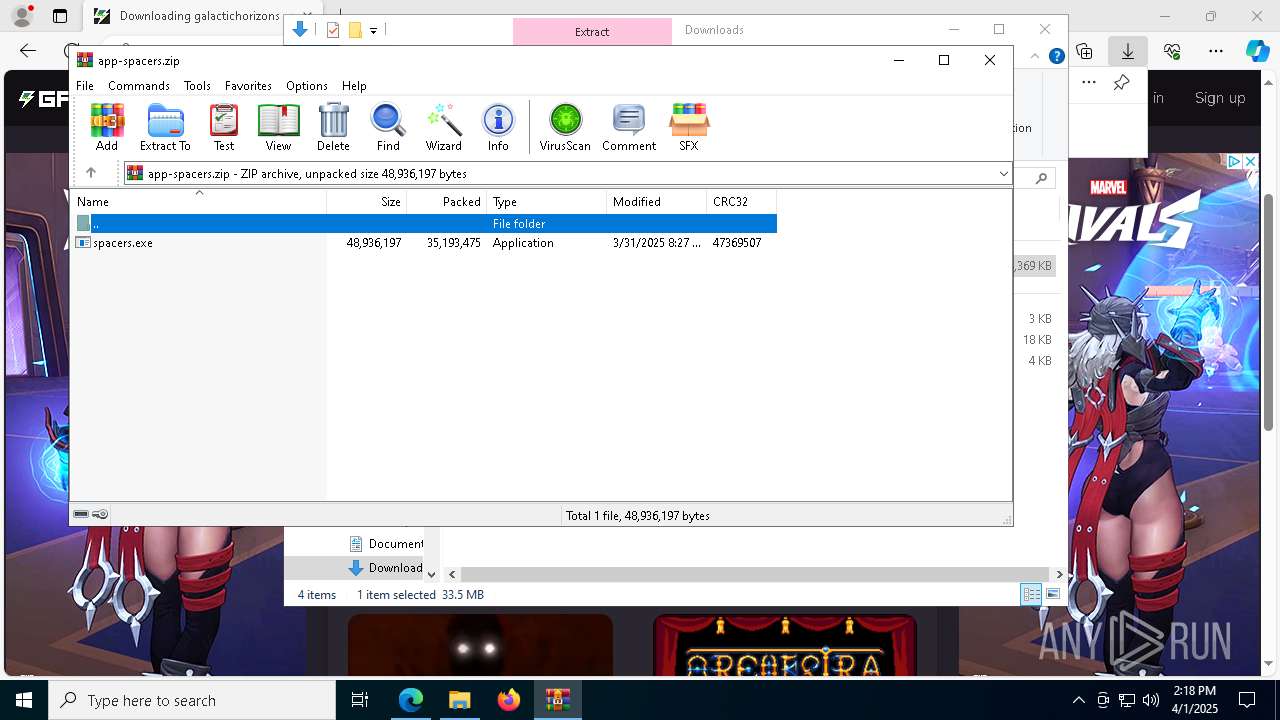This screenshot has height=720, width=1280.
Task: Open the File menu in WinRAR
Action: (x=85, y=86)
